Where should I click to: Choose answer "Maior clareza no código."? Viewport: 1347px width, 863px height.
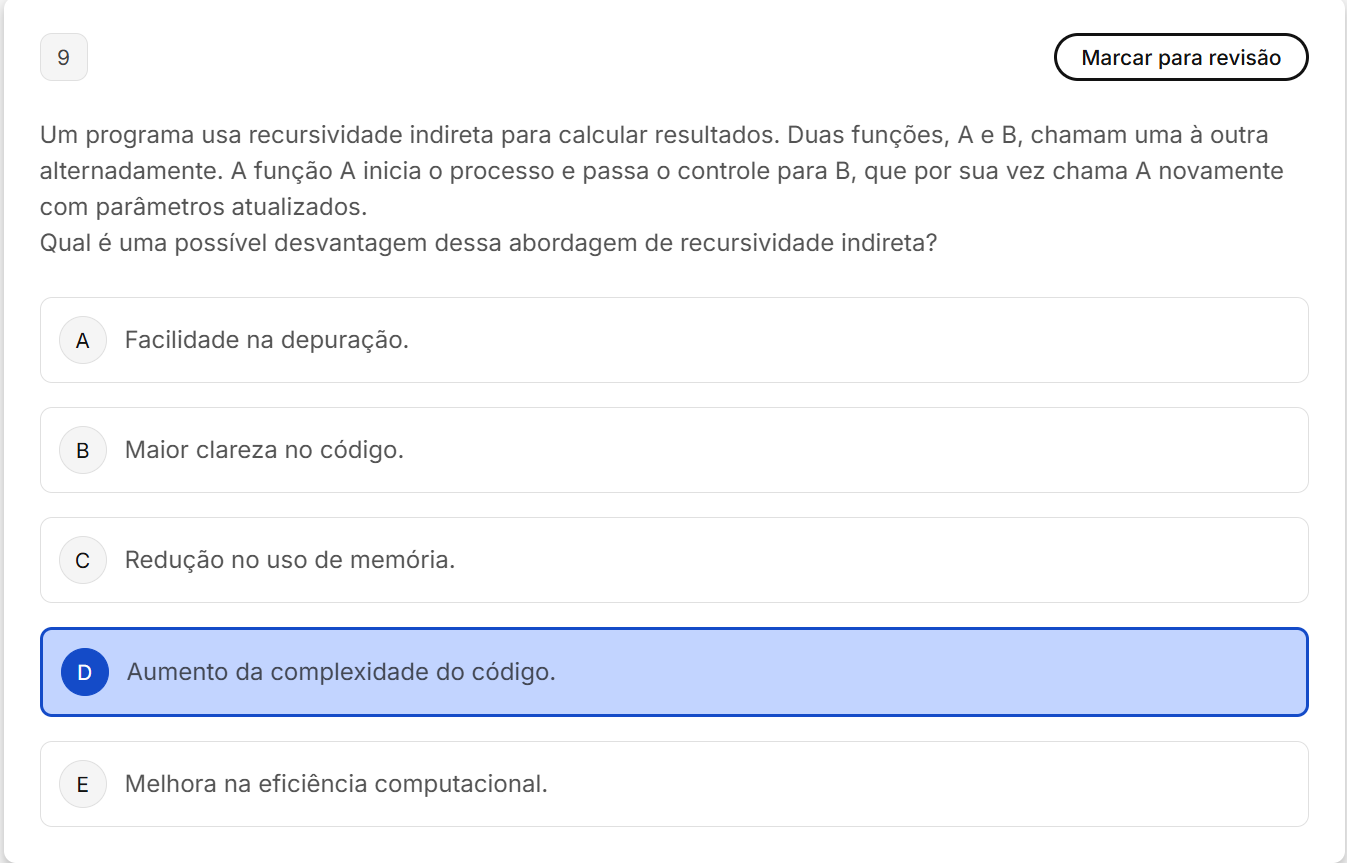click(x=264, y=450)
